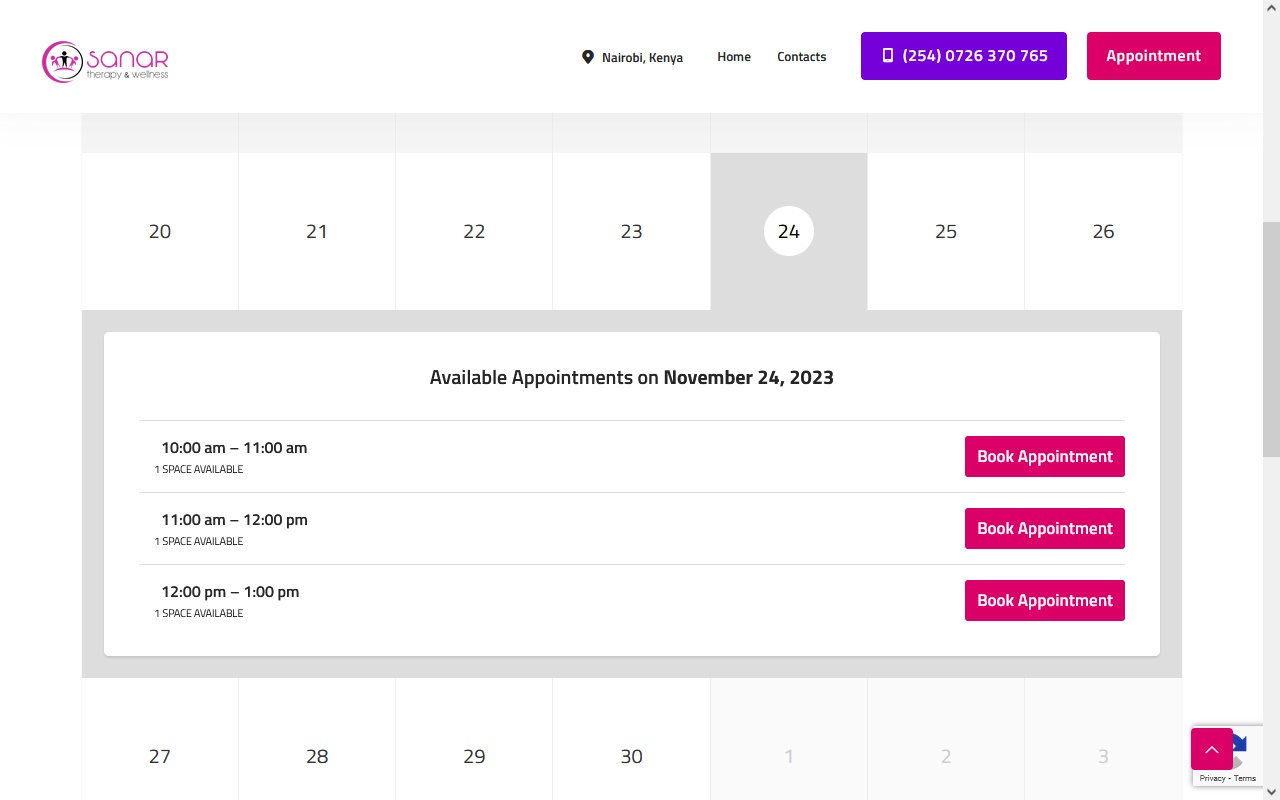Click the page vertical scrollbar thumb
The image size is (1280, 800).
tap(1271, 339)
